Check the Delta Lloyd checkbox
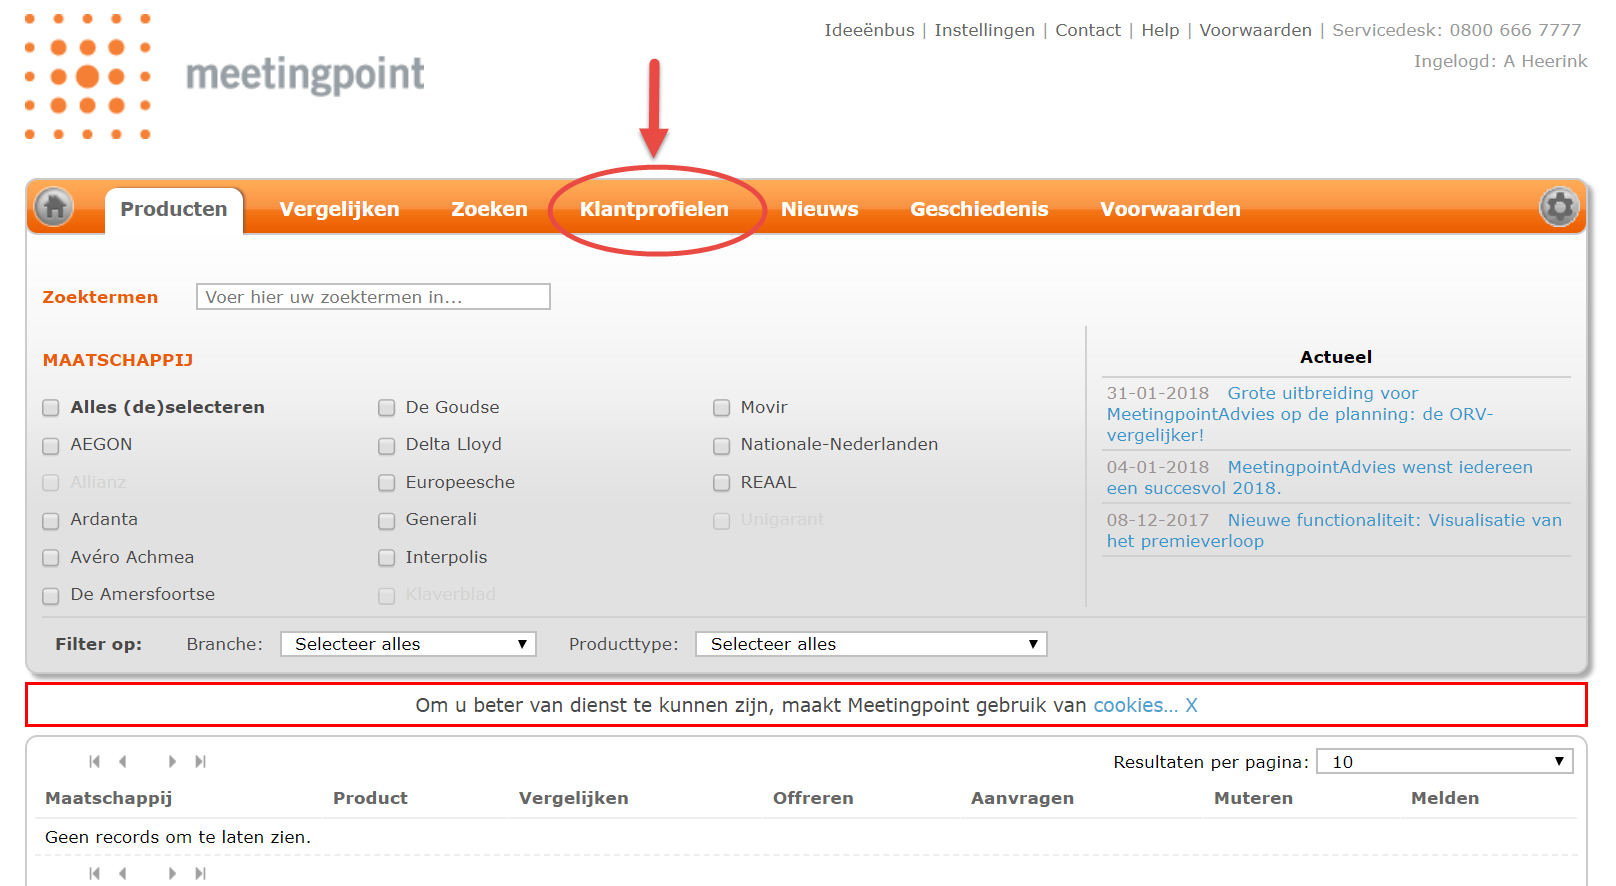 click(386, 446)
